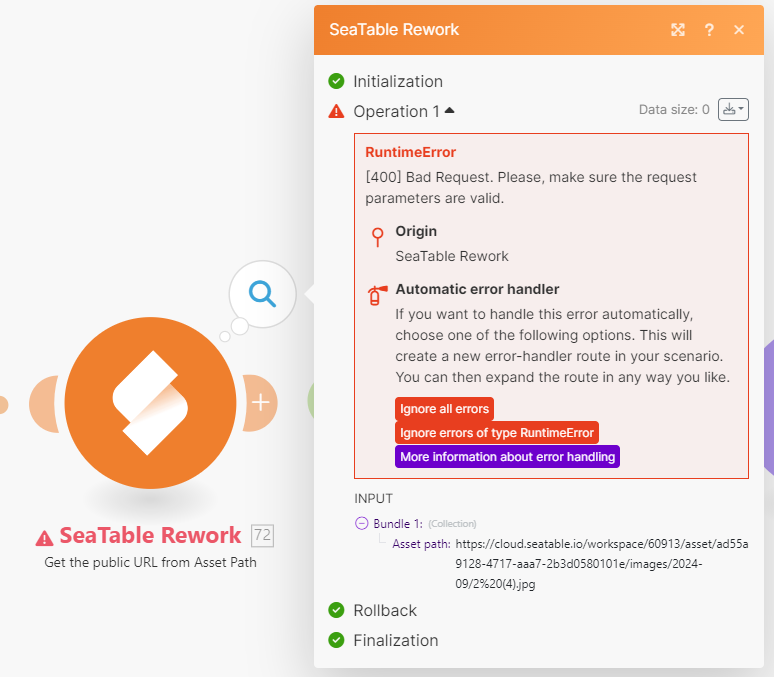Click Ignore errors of type RuntimeError
The height and width of the screenshot is (677, 774).
[x=497, y=433]
